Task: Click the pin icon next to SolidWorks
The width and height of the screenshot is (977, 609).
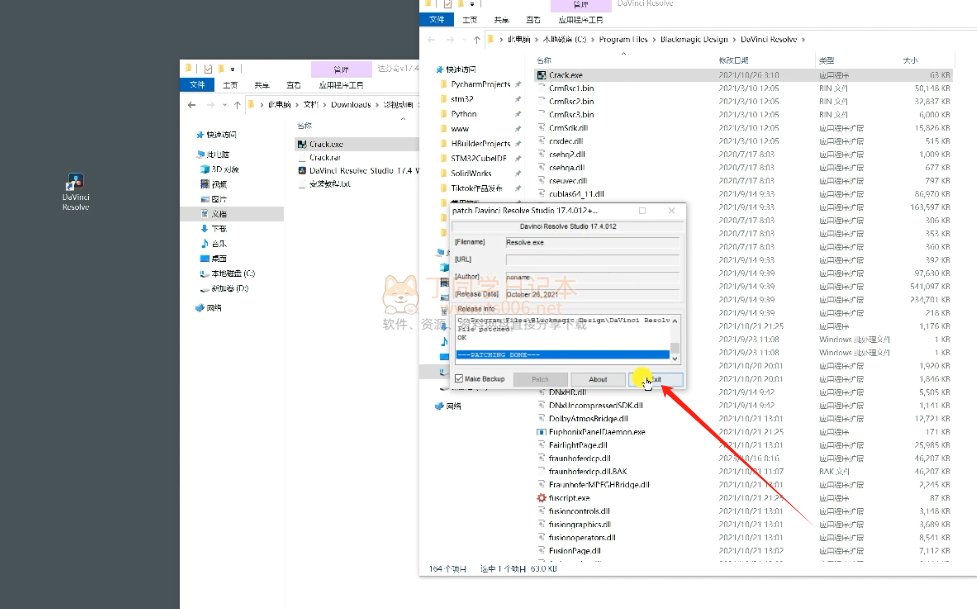Action: point(518,173)
